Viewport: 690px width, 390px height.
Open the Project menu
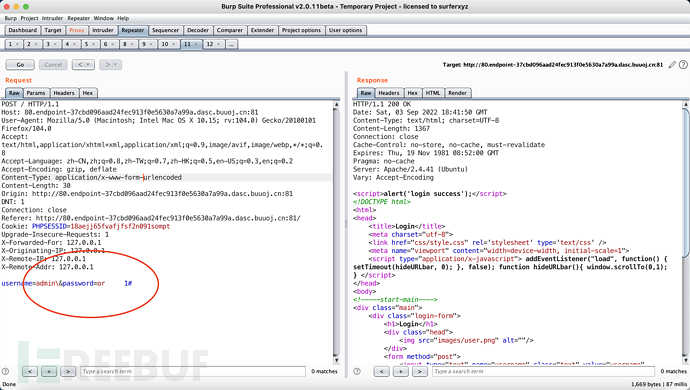coord(29,18)
